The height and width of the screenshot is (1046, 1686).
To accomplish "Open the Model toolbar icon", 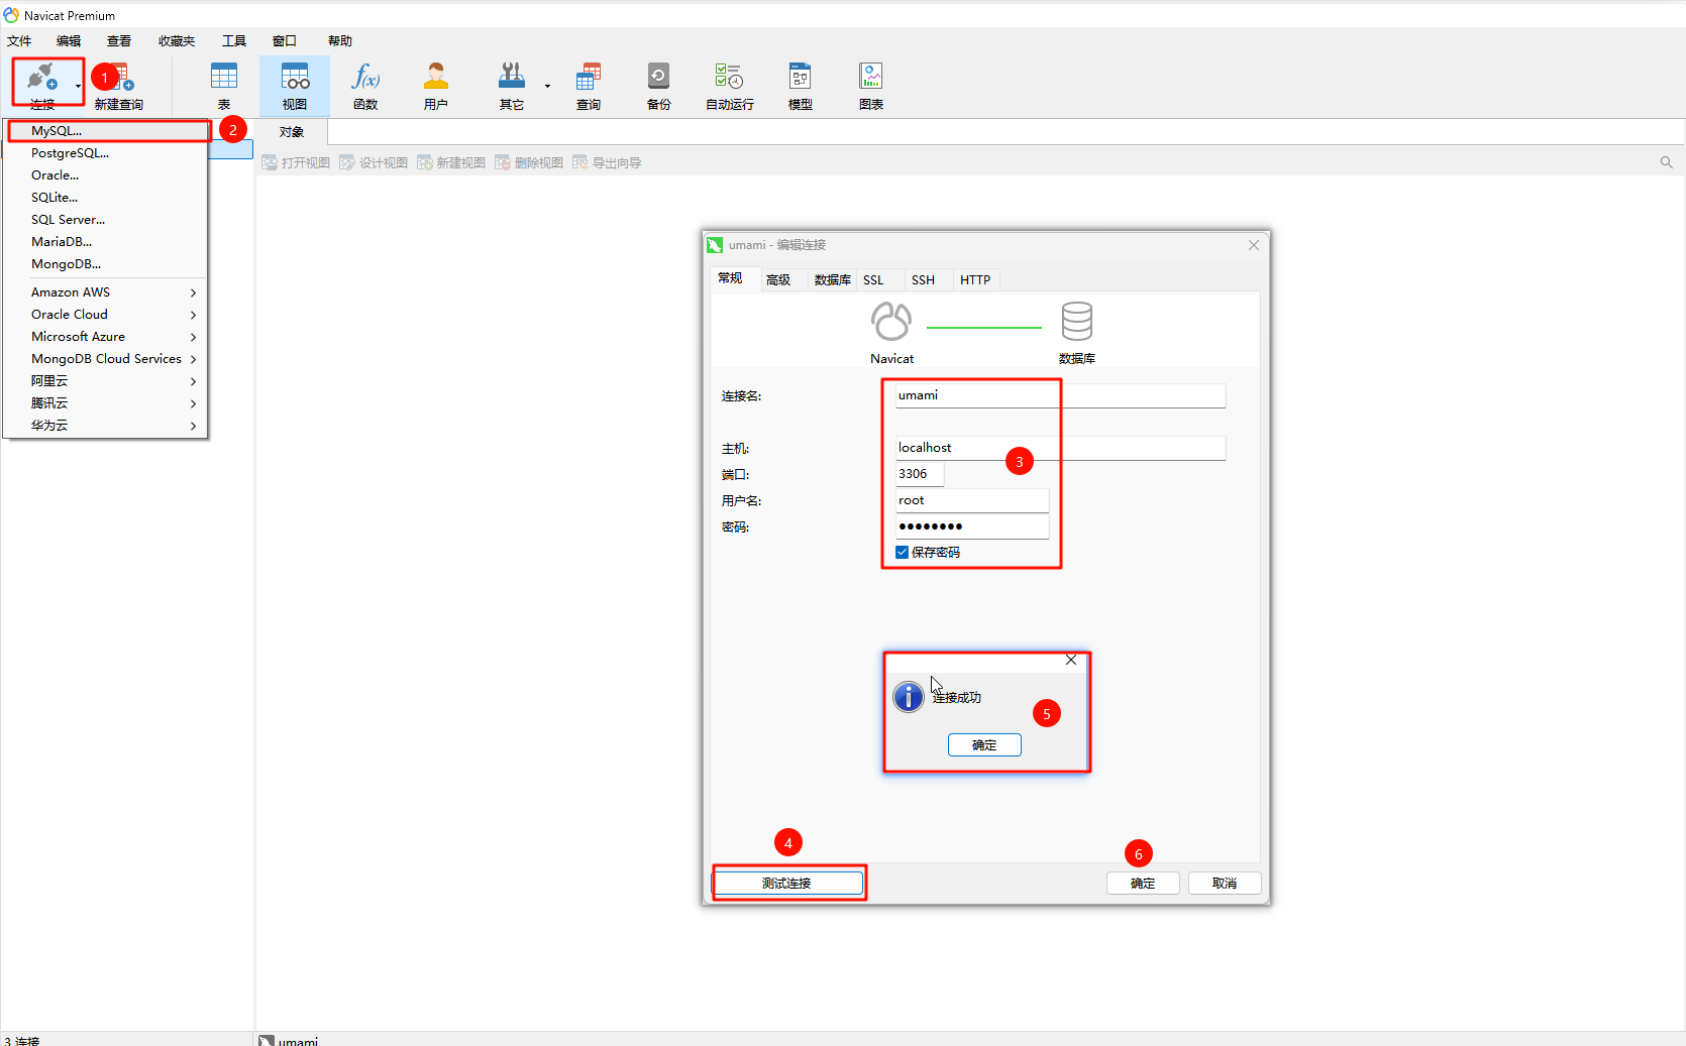I will [800, 76].
